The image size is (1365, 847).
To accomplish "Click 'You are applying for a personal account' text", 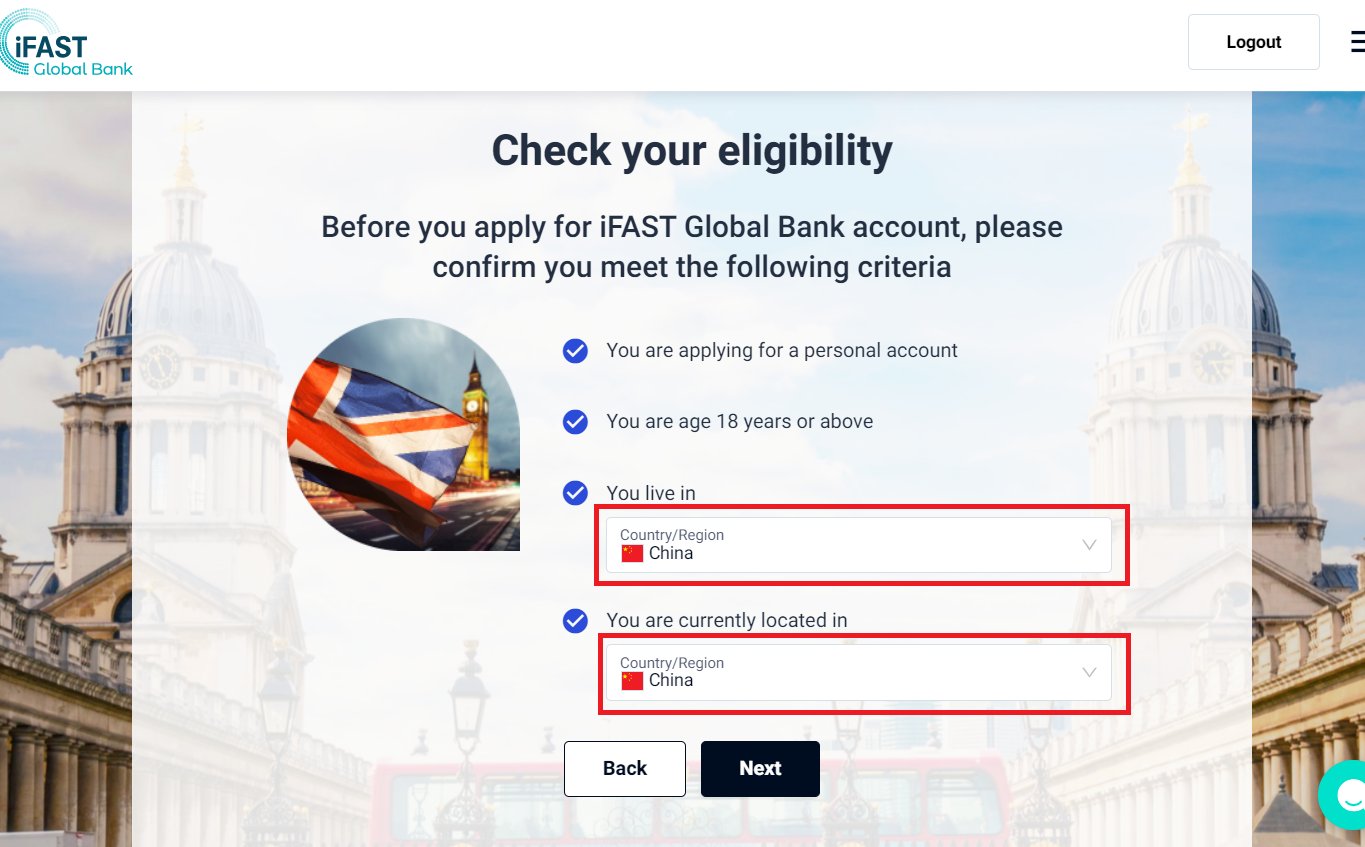I will (x=782, y=351).
